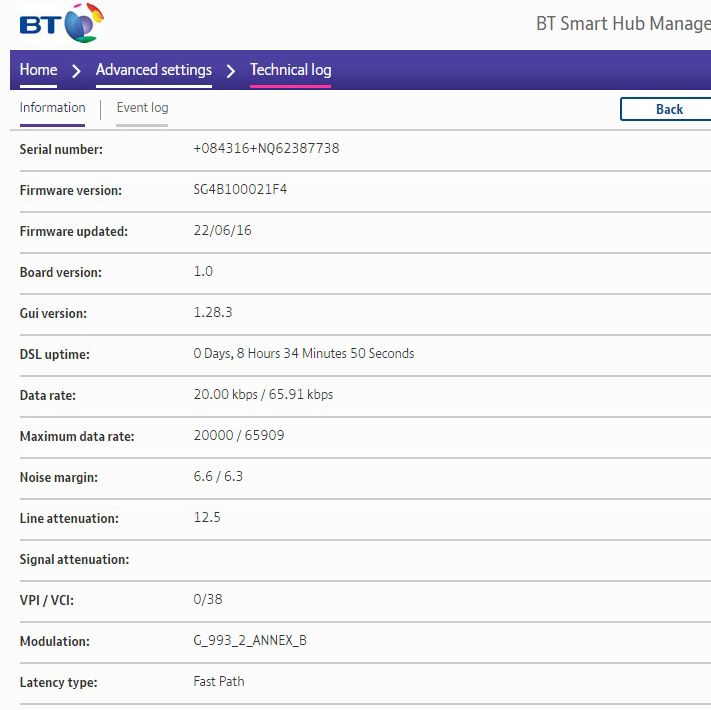
Task: Switch to the Information tab
Action: coord(52,108)
